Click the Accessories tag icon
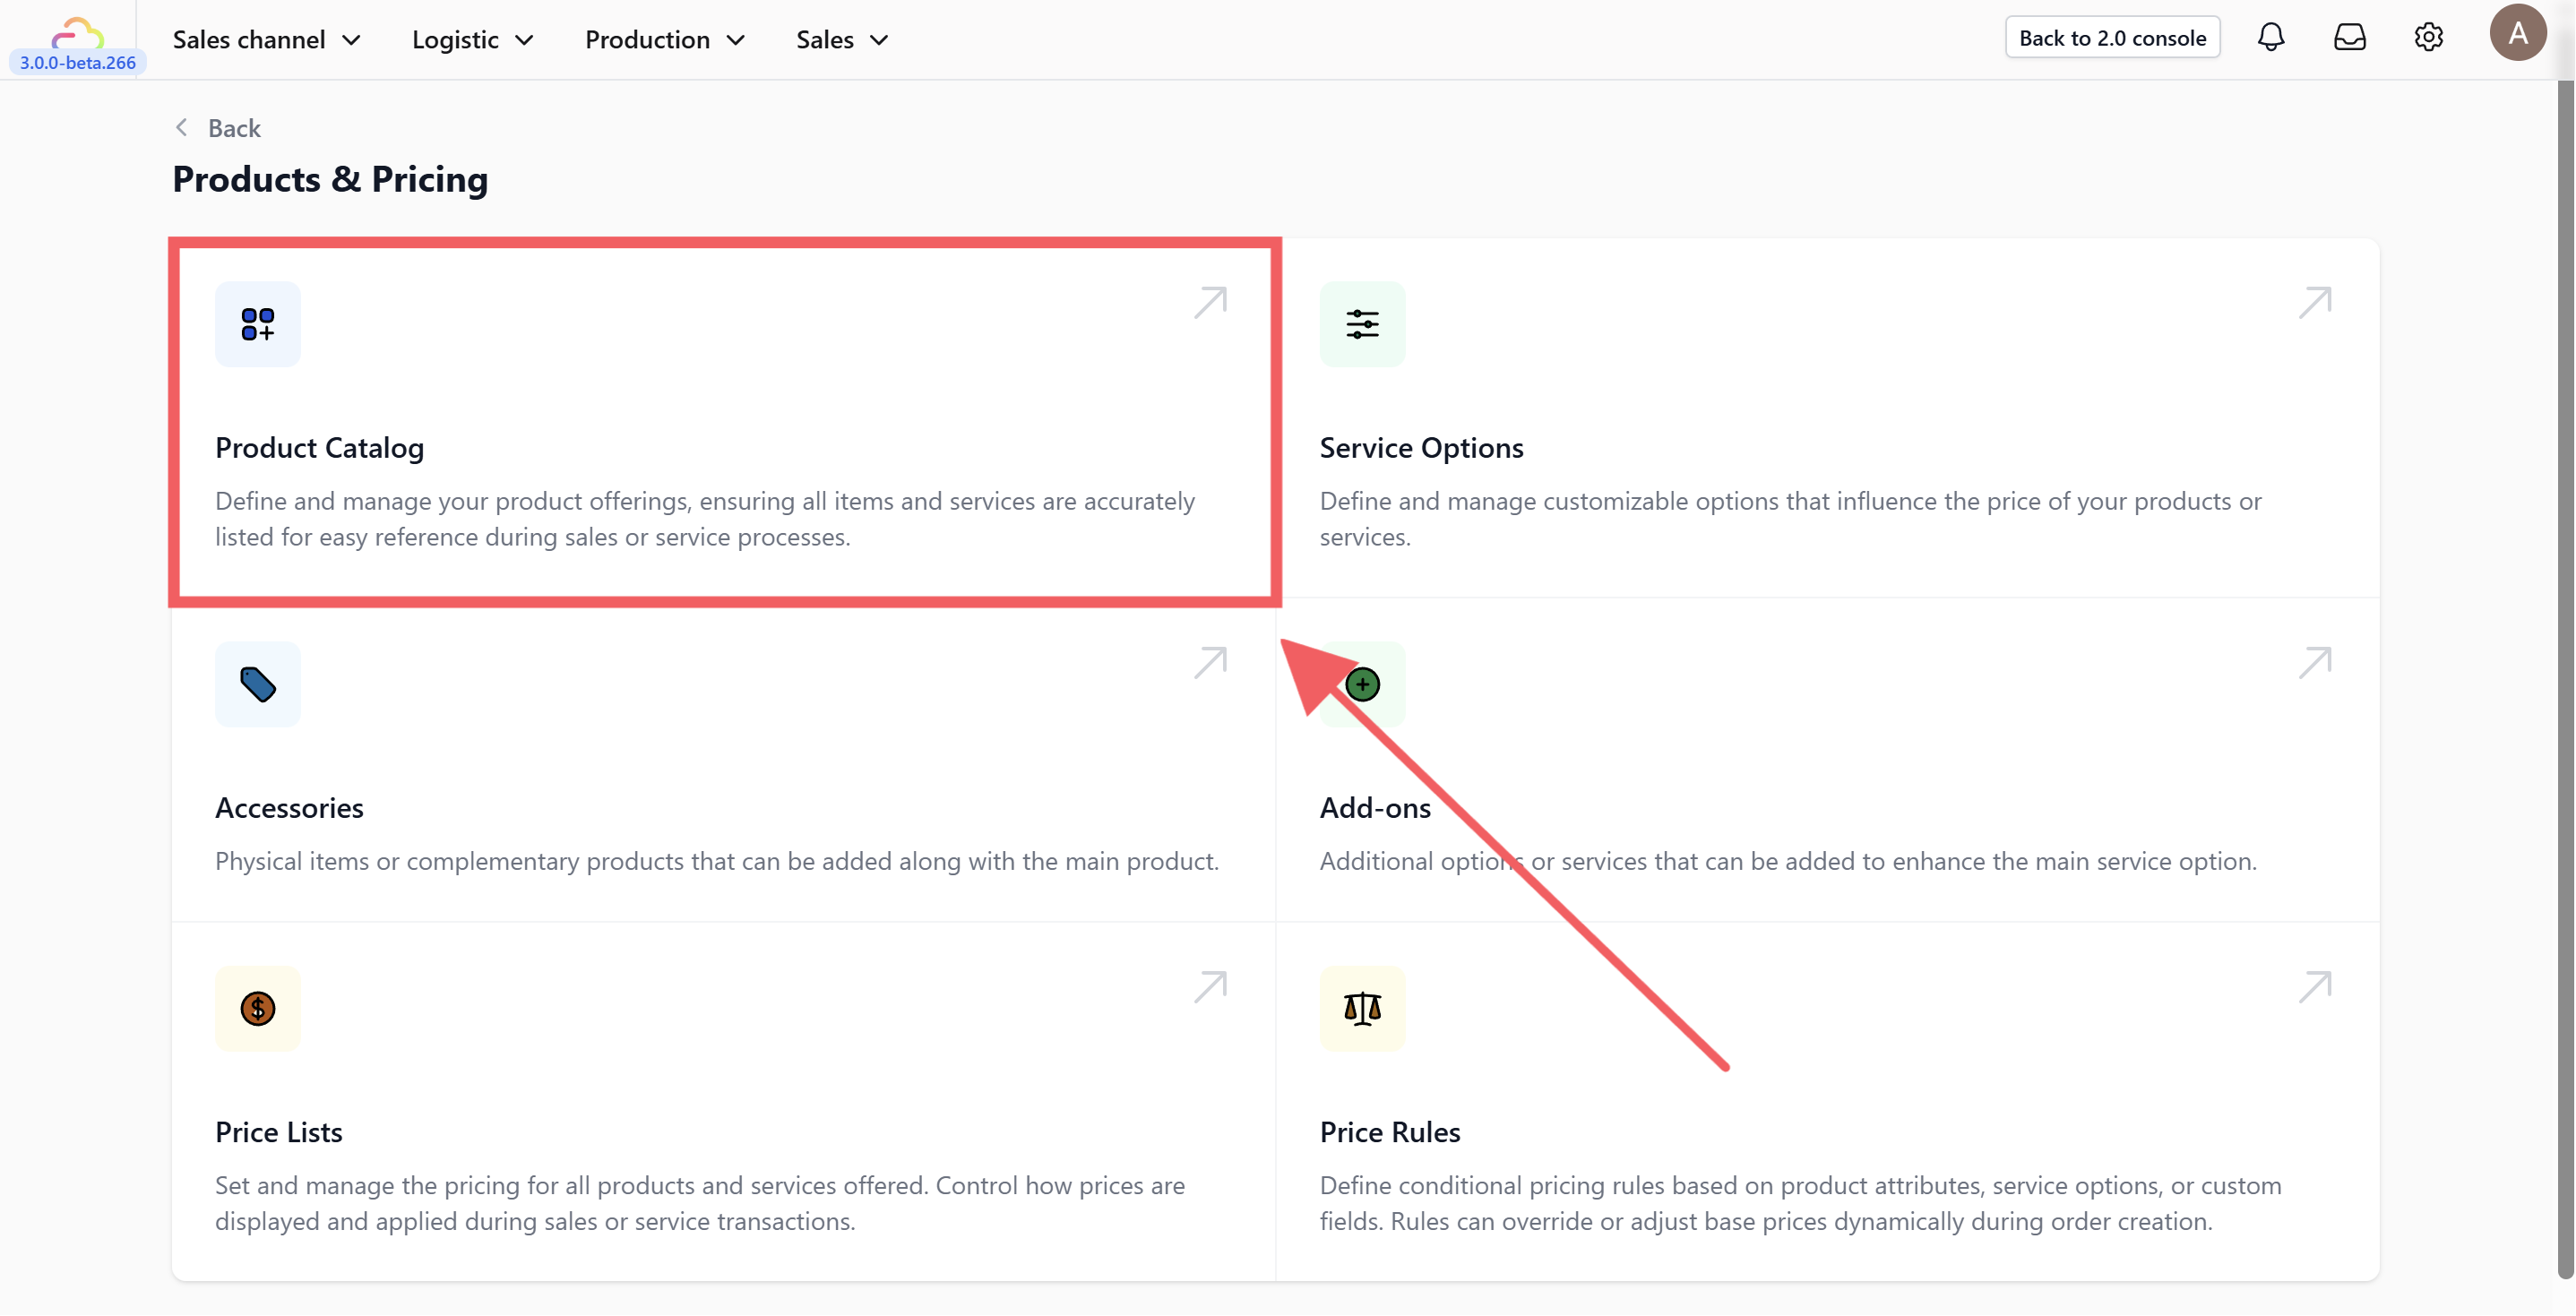This screenshot has width=2576, height=1316. point(257,684)
